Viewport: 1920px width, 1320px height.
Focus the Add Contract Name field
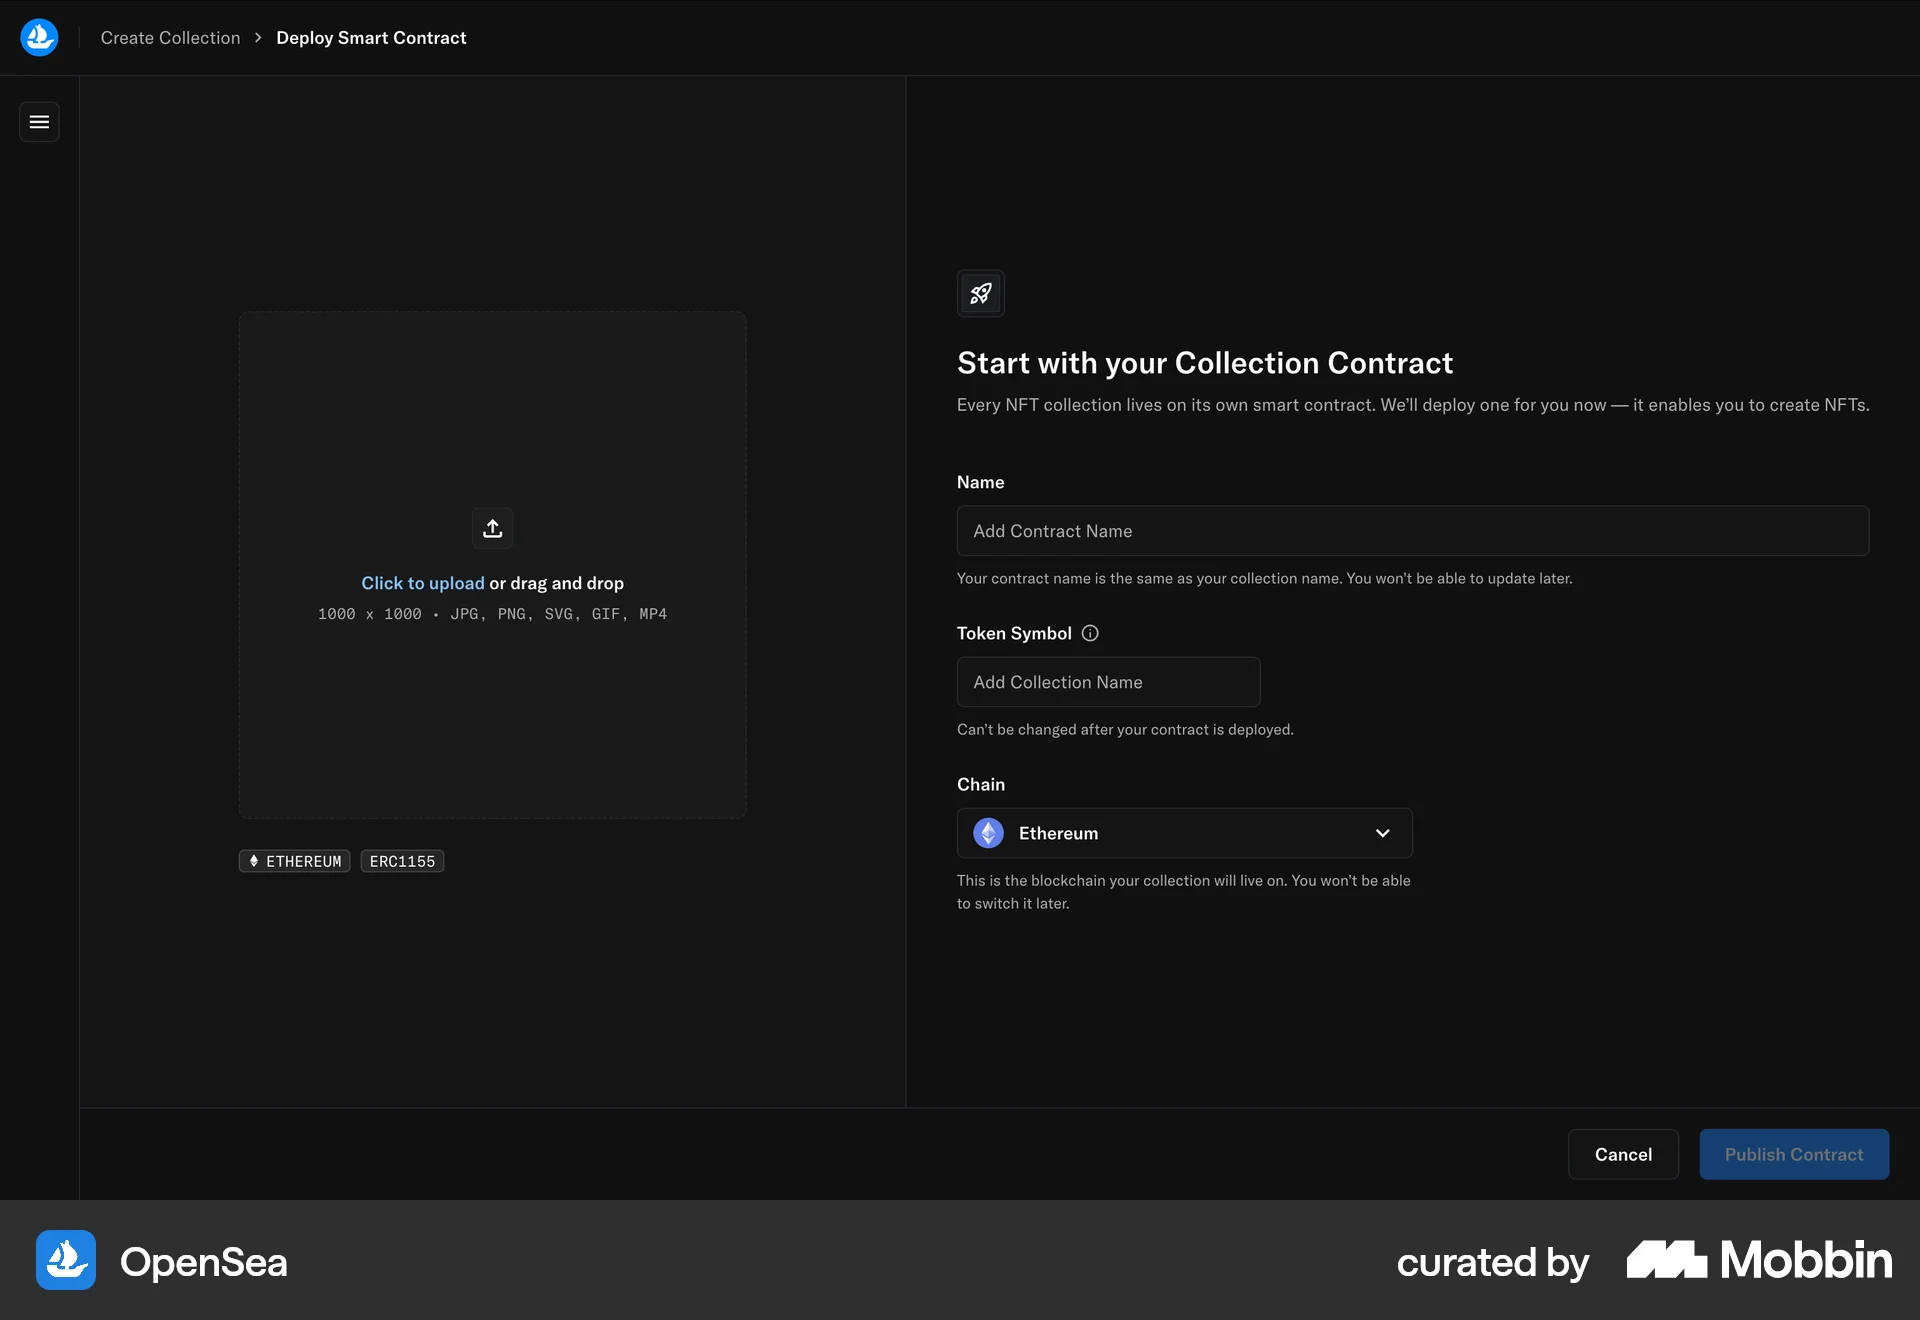pyautogui.click(x=1411, y=531)
